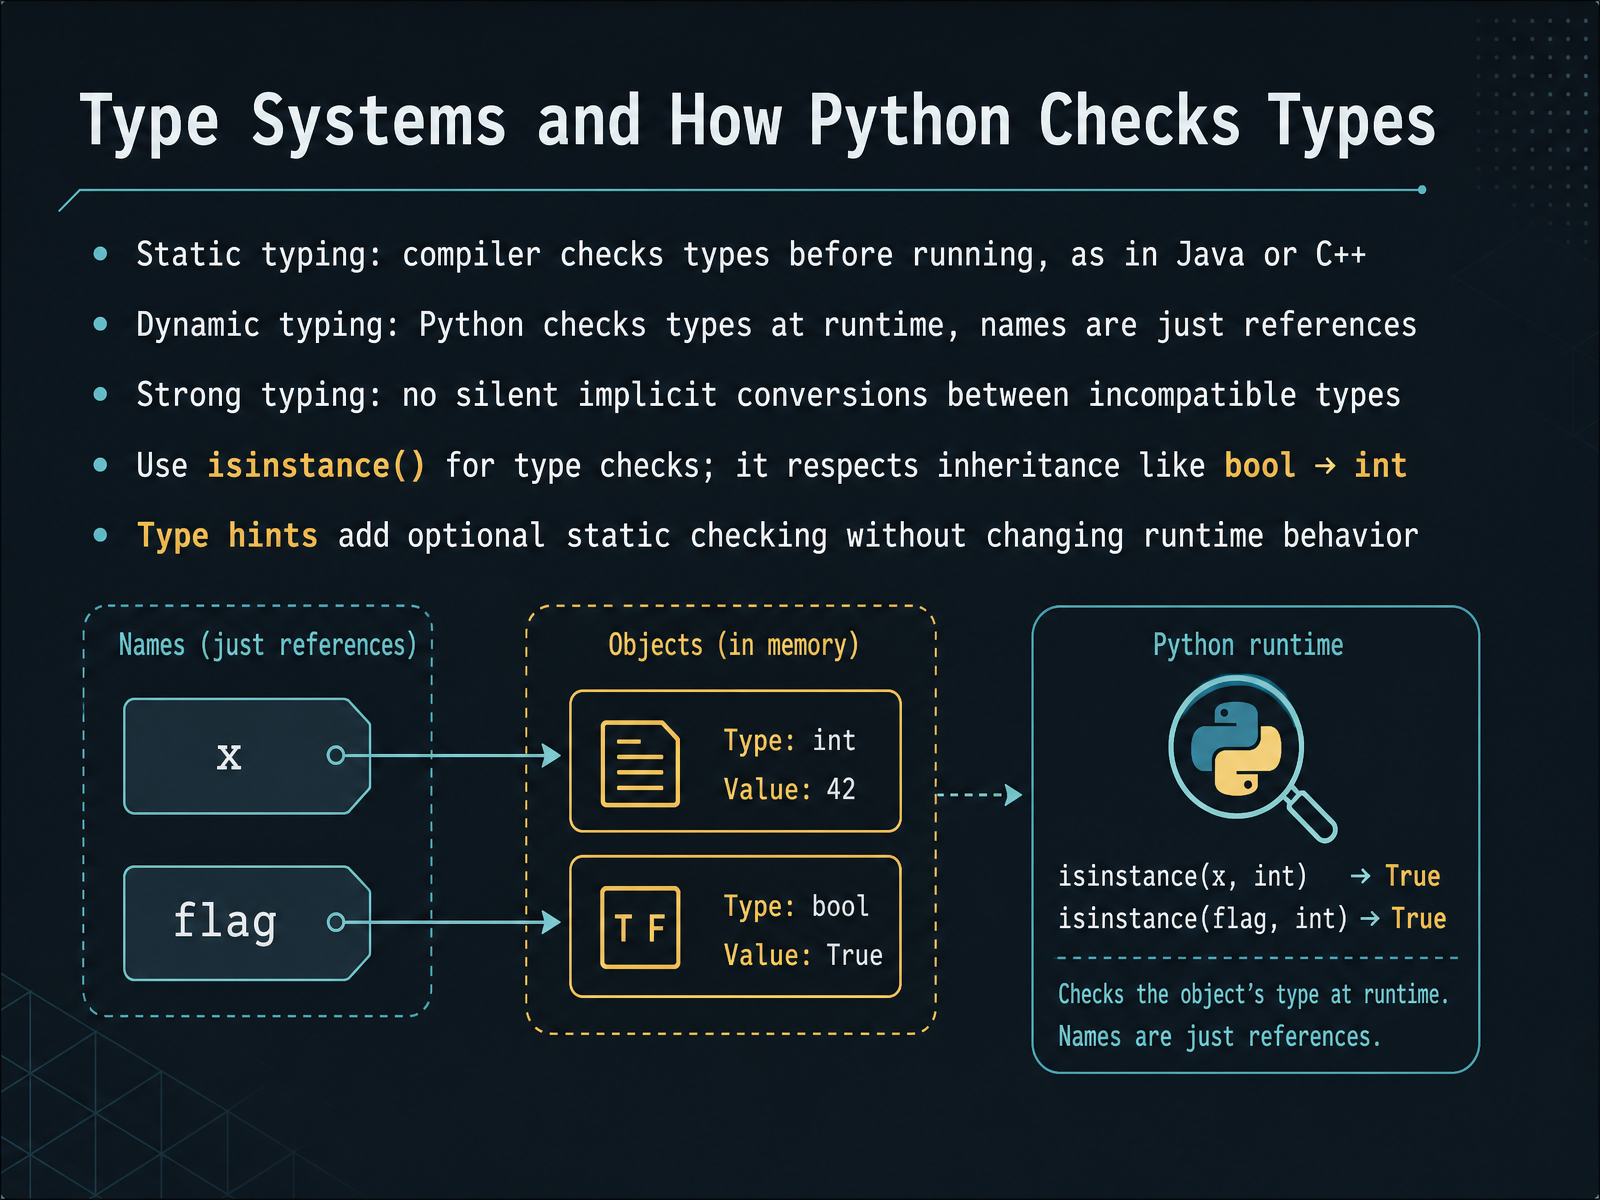Screen dimensions: 1600x1200
Task: Click the 'Objects (in memory)' heading
Action: pos(733,645)
